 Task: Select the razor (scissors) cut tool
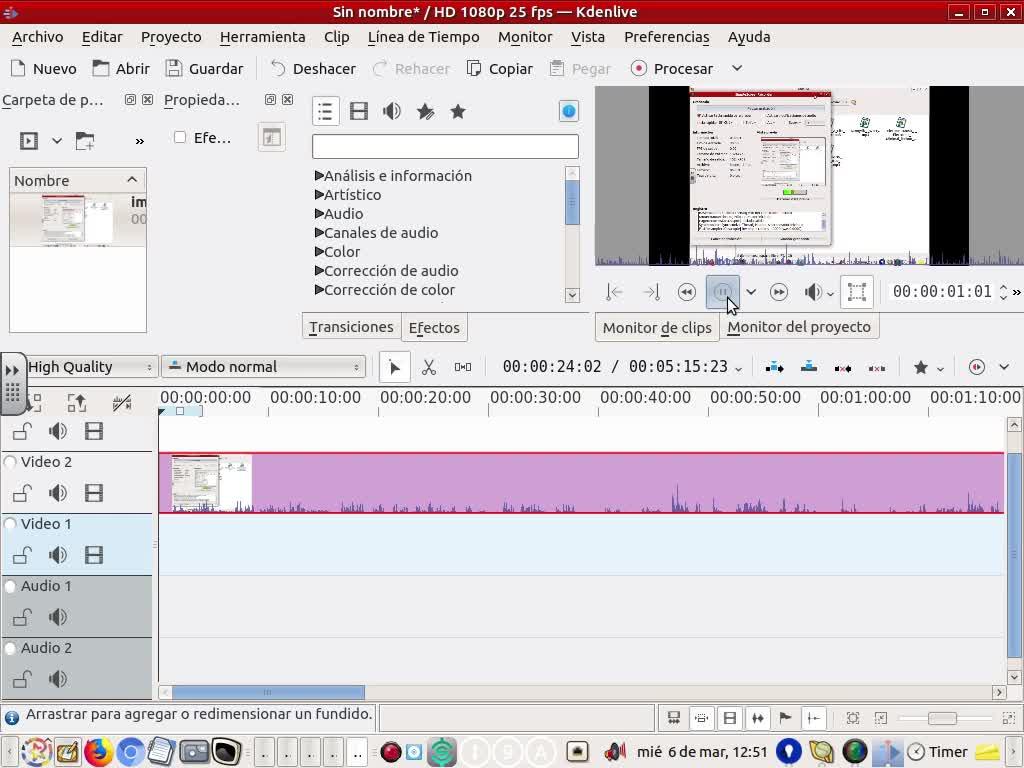point(429,367)
